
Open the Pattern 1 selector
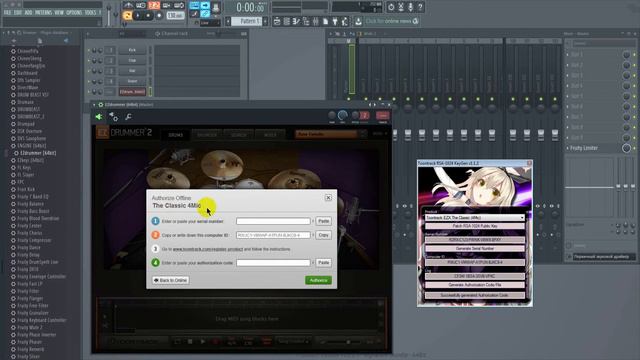pyautogui.click(x=248, y=21)
